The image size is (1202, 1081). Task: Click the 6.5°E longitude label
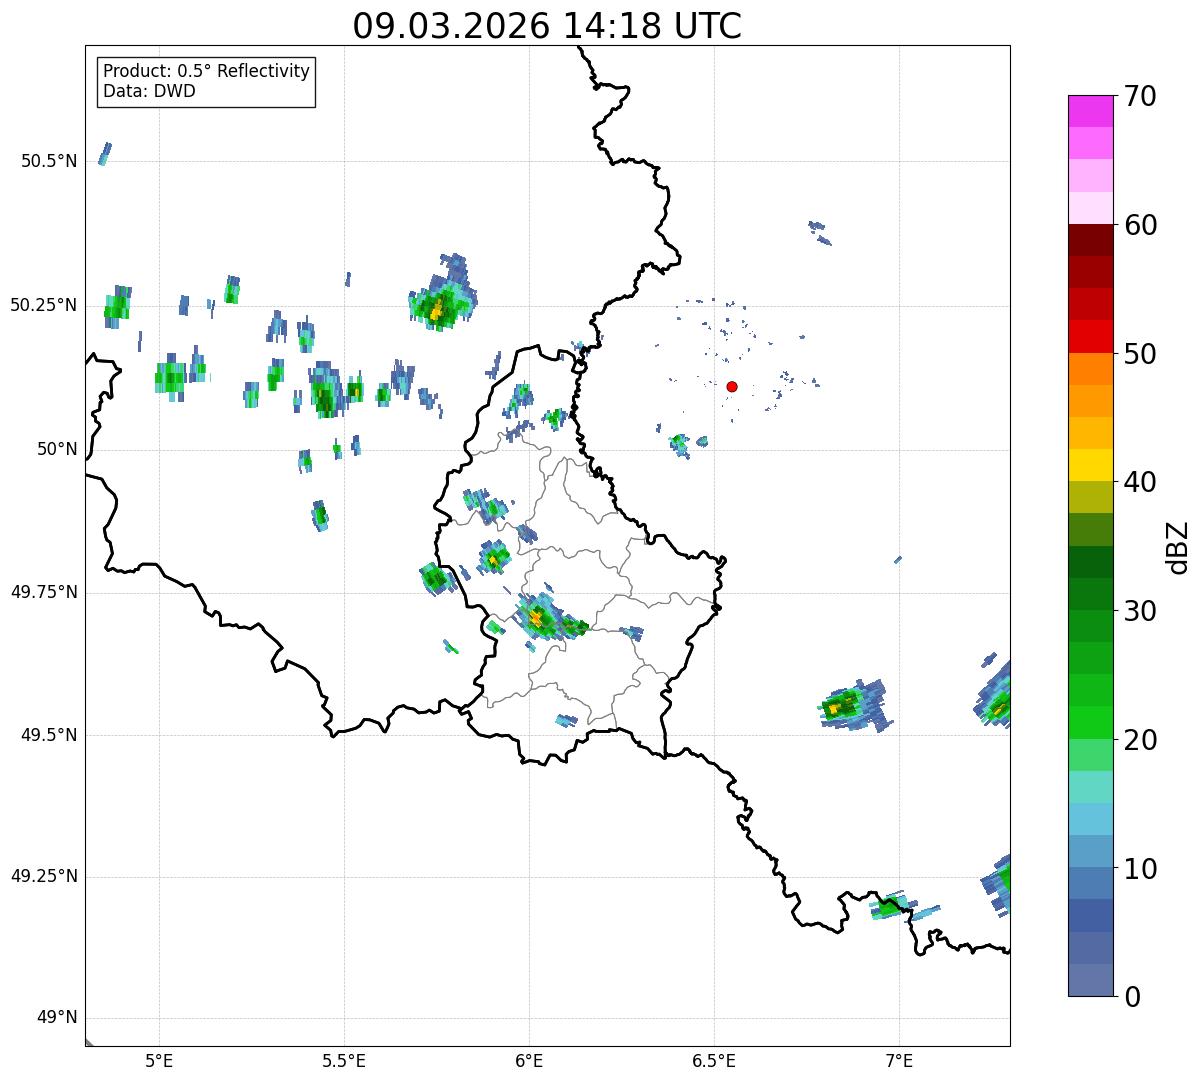pos(715,1060)
